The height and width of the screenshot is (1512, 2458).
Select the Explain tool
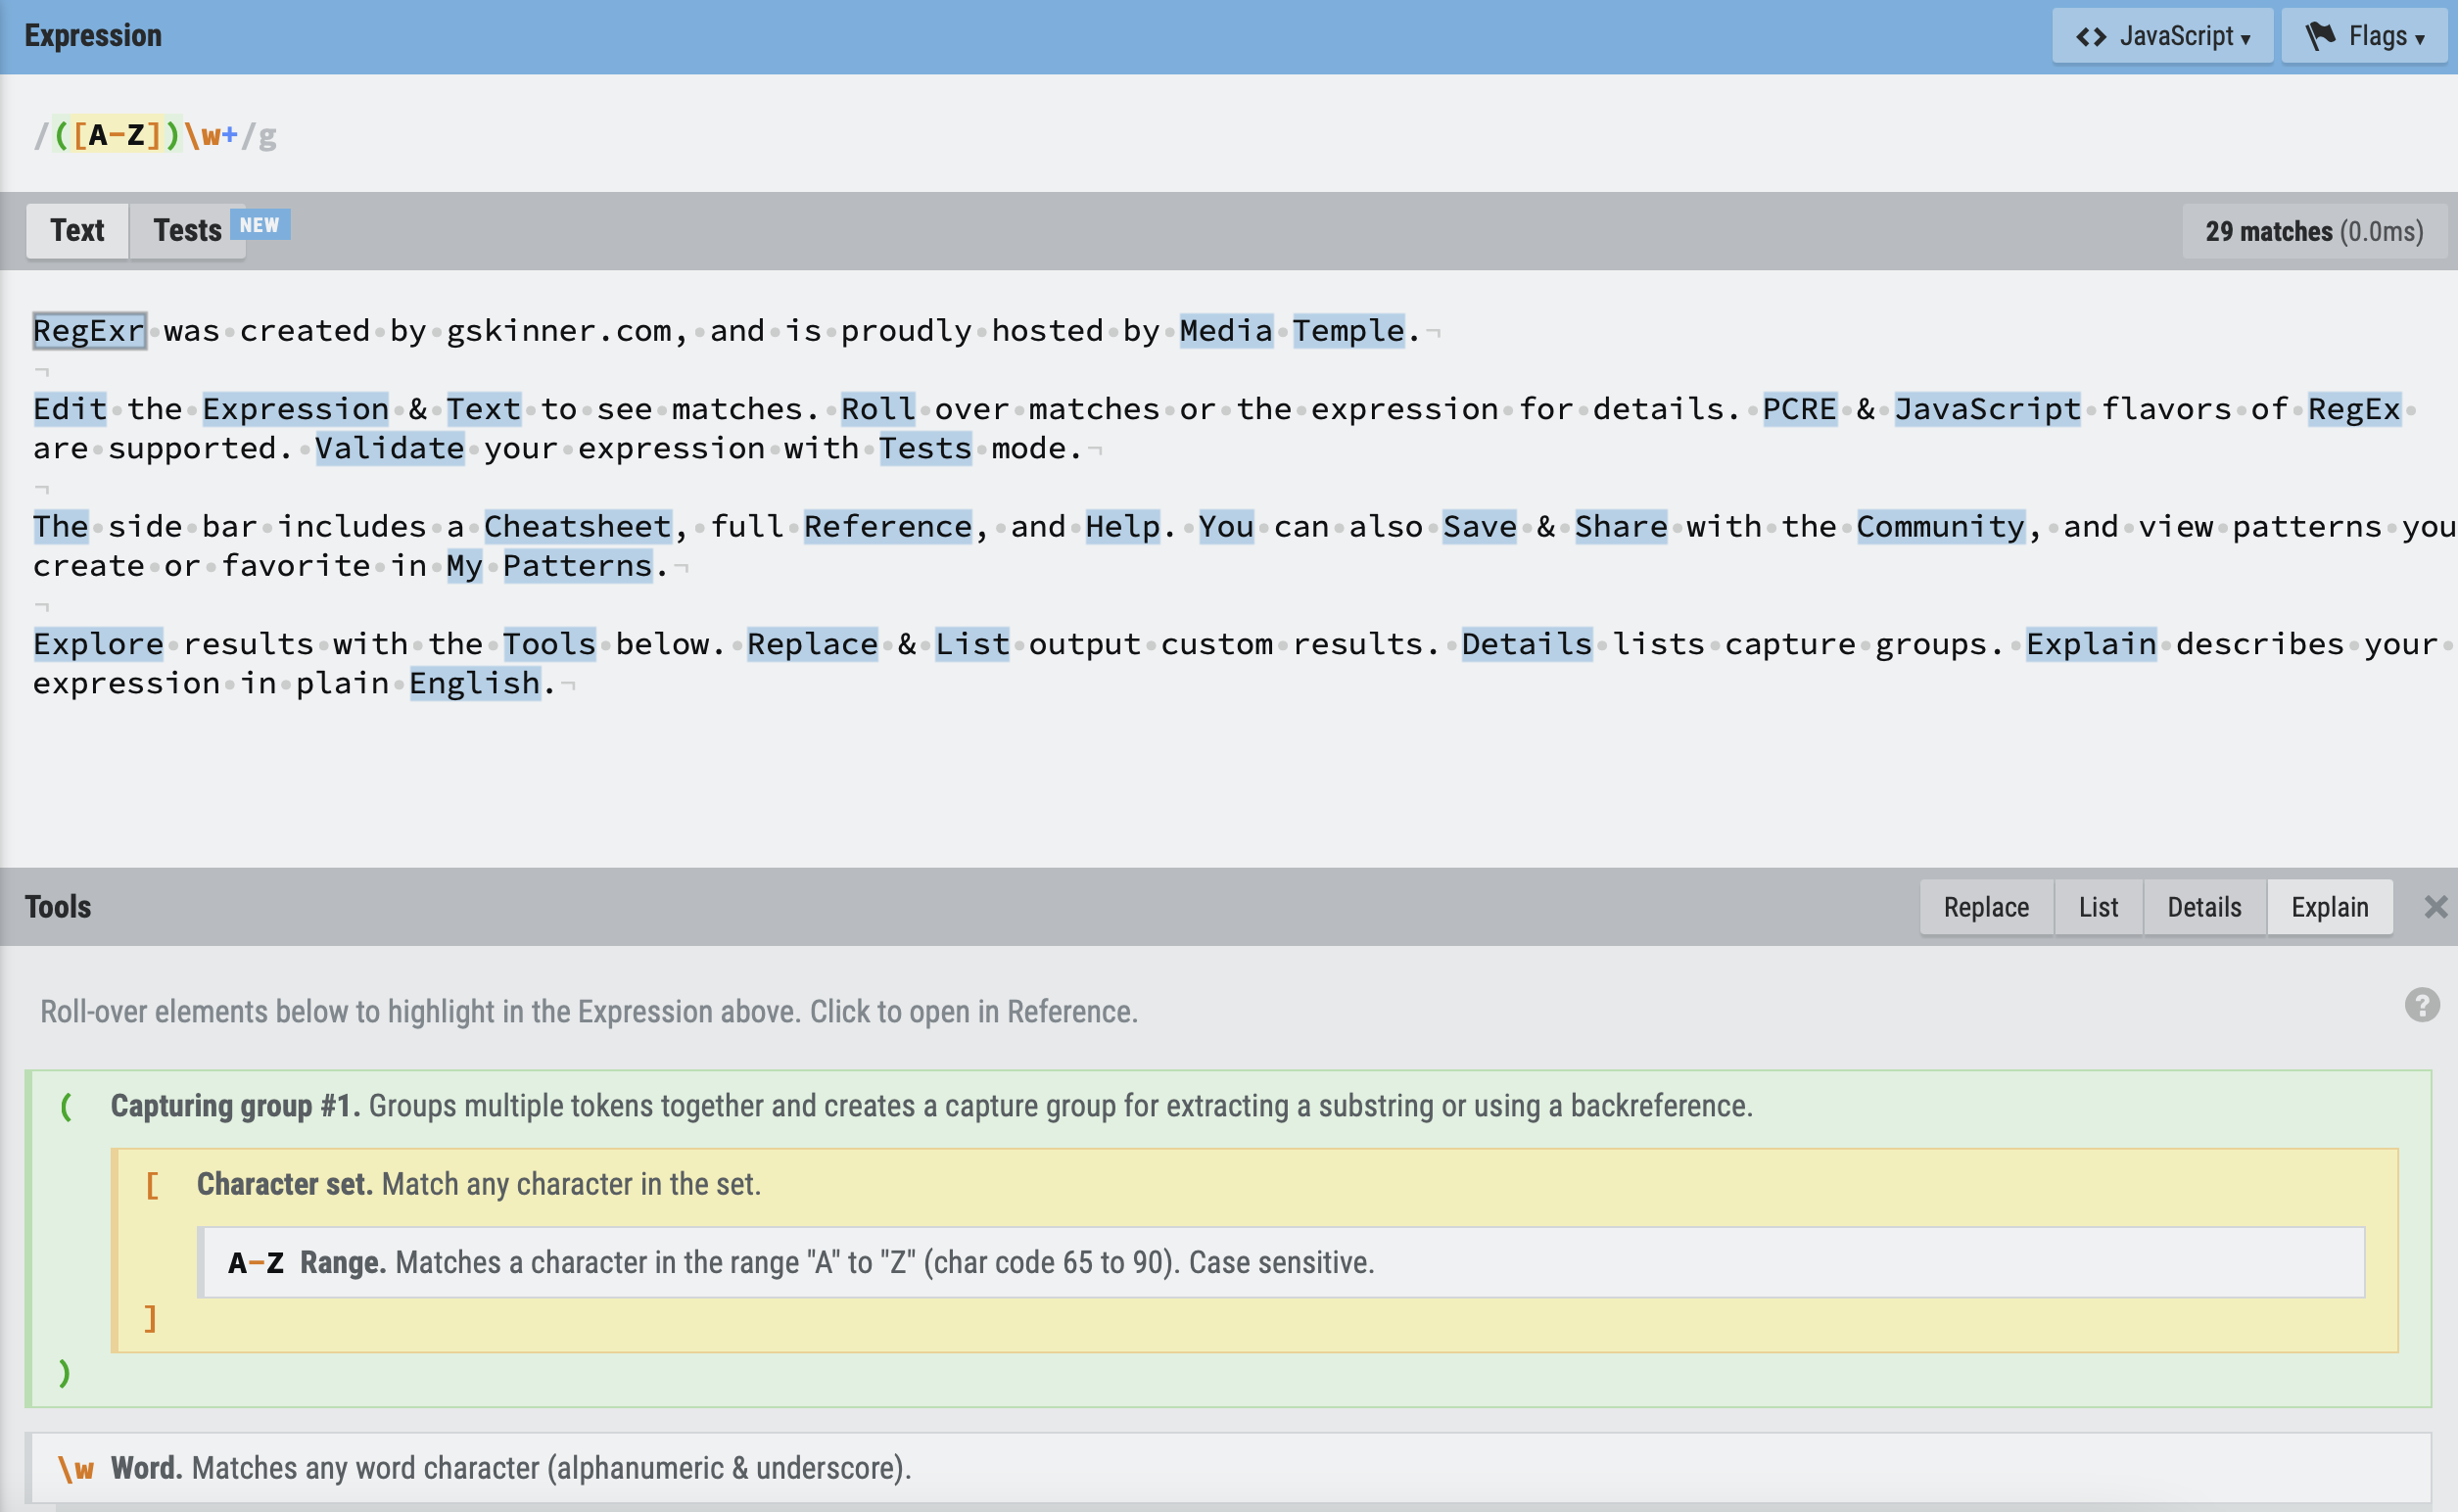(2329, 907)
